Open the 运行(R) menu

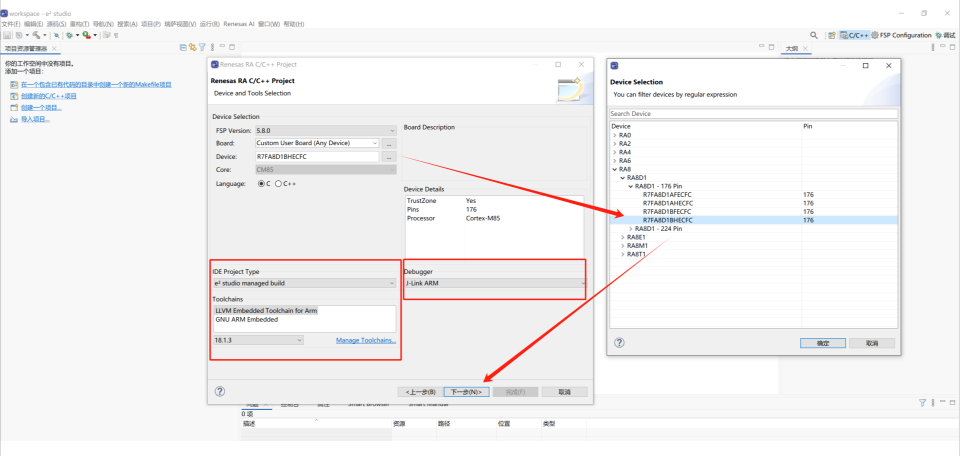point(209,24)
